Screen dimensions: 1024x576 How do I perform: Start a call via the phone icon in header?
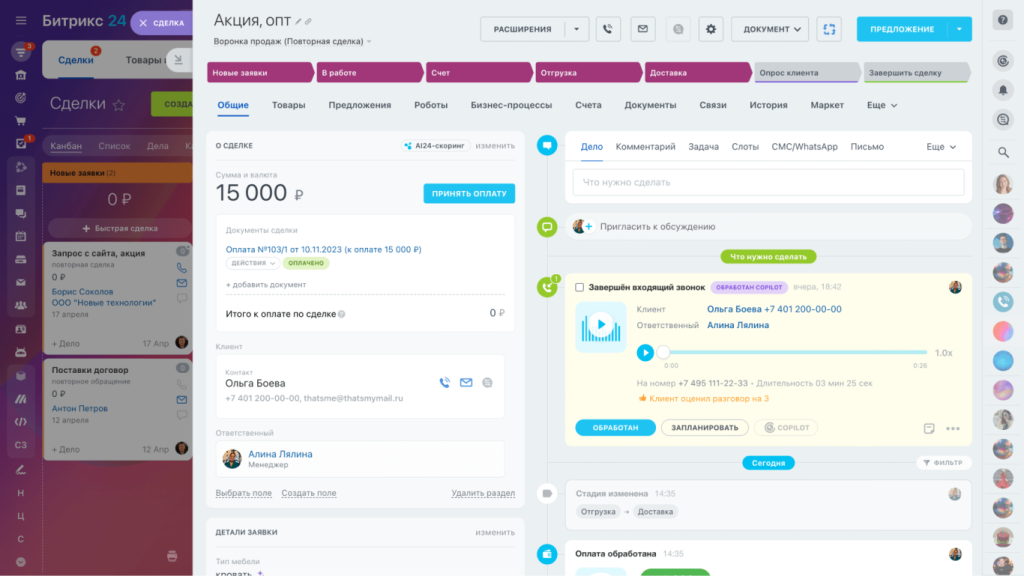click(608, 29)
